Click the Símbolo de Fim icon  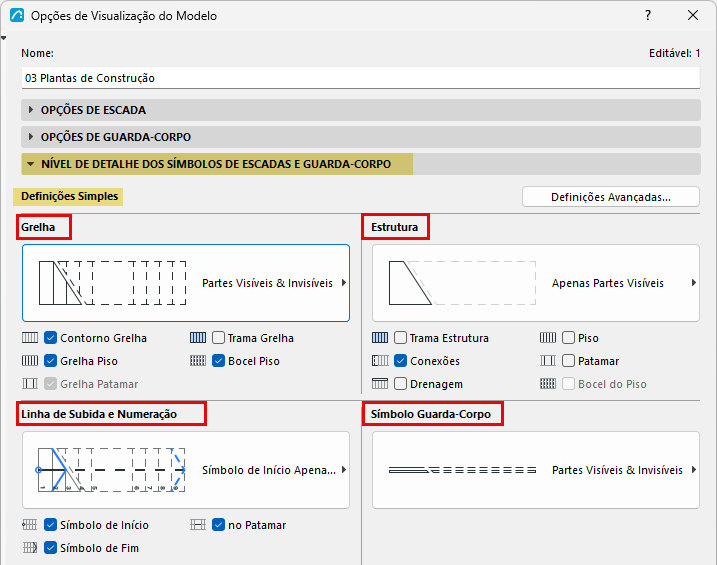(x=30, y=548)
